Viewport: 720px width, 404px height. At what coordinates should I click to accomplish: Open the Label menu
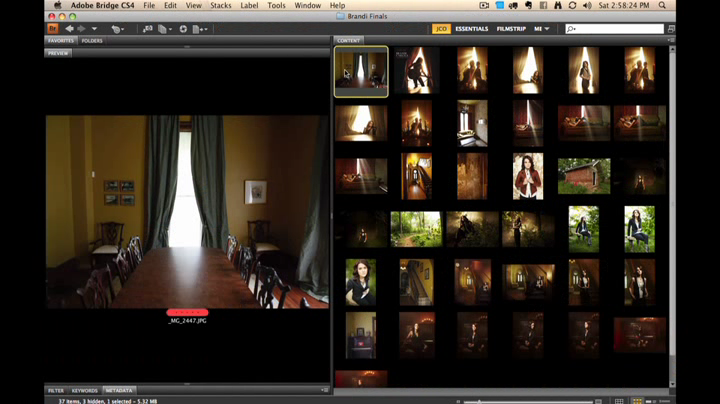[x=249, y=6]
